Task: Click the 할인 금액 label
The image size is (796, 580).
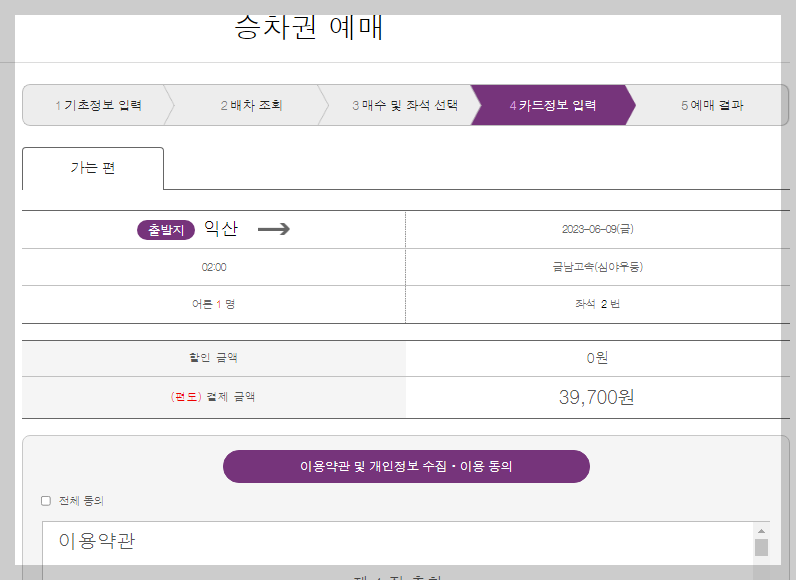Action: (214, 358)
